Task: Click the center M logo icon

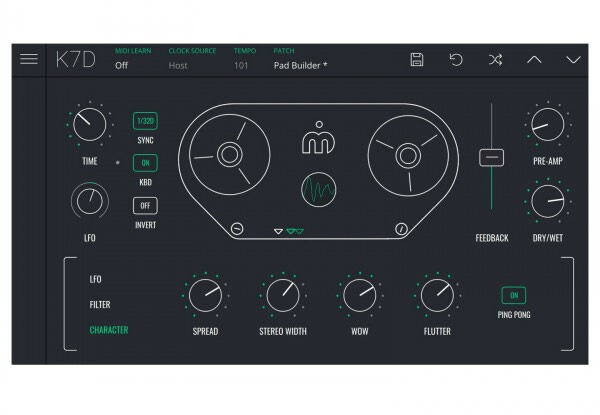Action: coord(319,142)
